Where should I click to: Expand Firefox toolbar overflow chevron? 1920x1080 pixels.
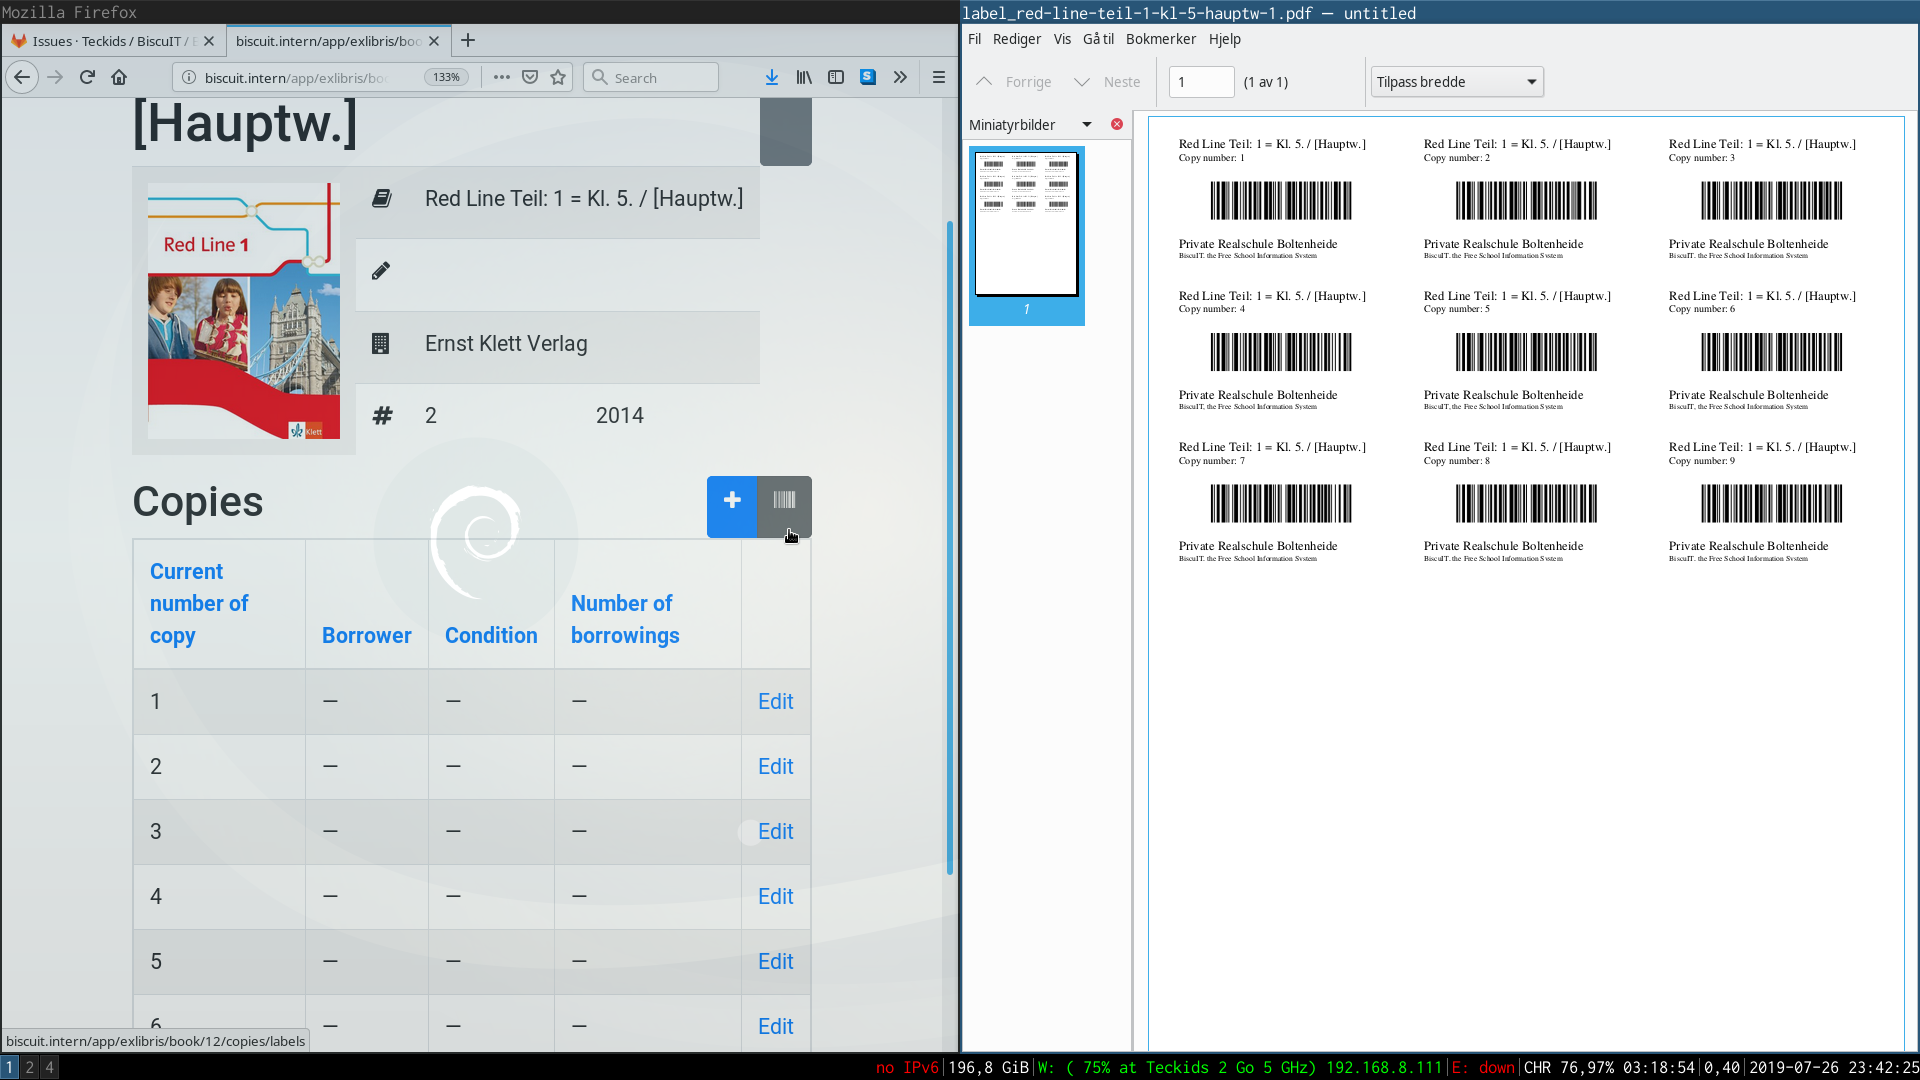(x=900, y=78)
